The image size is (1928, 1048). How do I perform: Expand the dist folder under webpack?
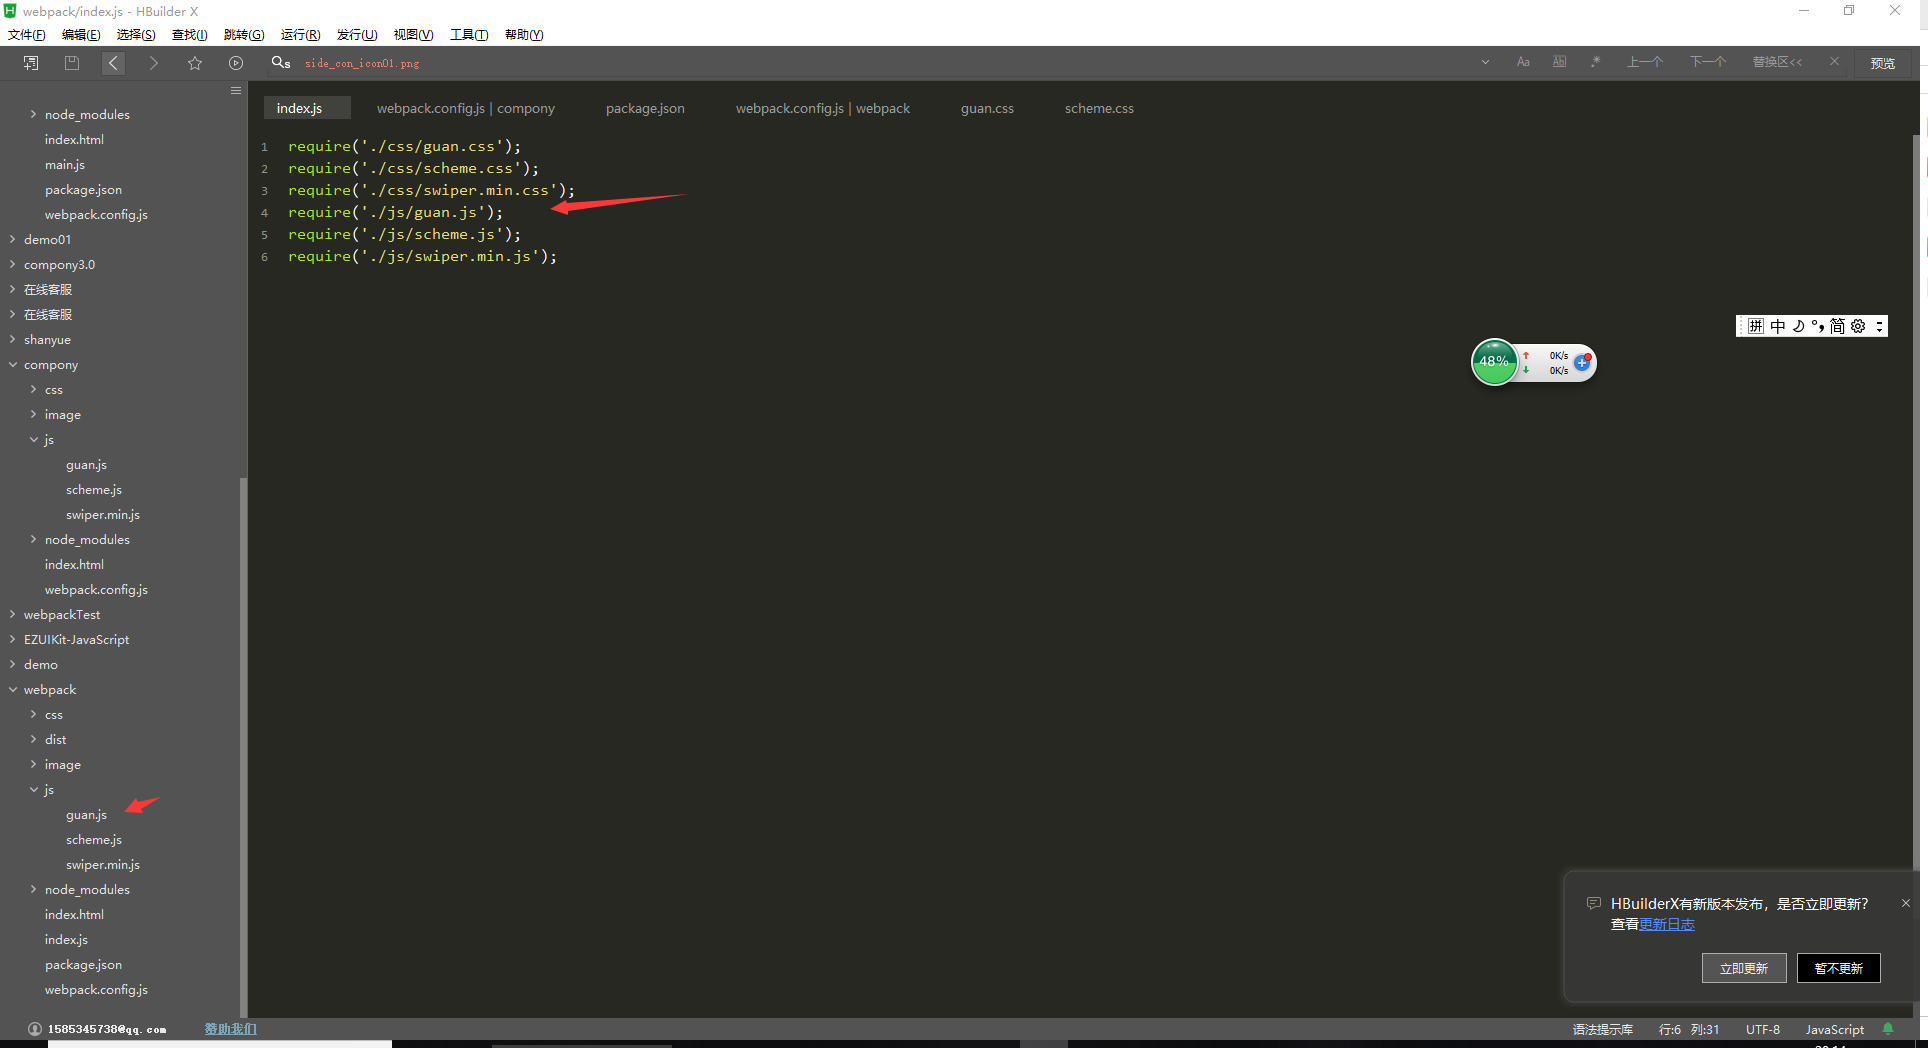[34, 740]
